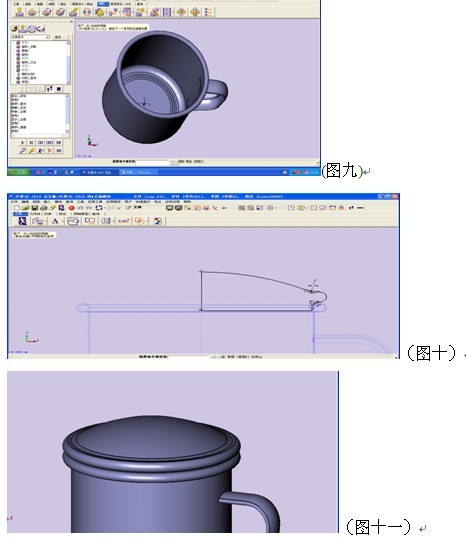Click the Redo arrow in Figure 10 toolbar
This screenshot has height=539, width=466.
pyautogui.click(x=89, y=208)
